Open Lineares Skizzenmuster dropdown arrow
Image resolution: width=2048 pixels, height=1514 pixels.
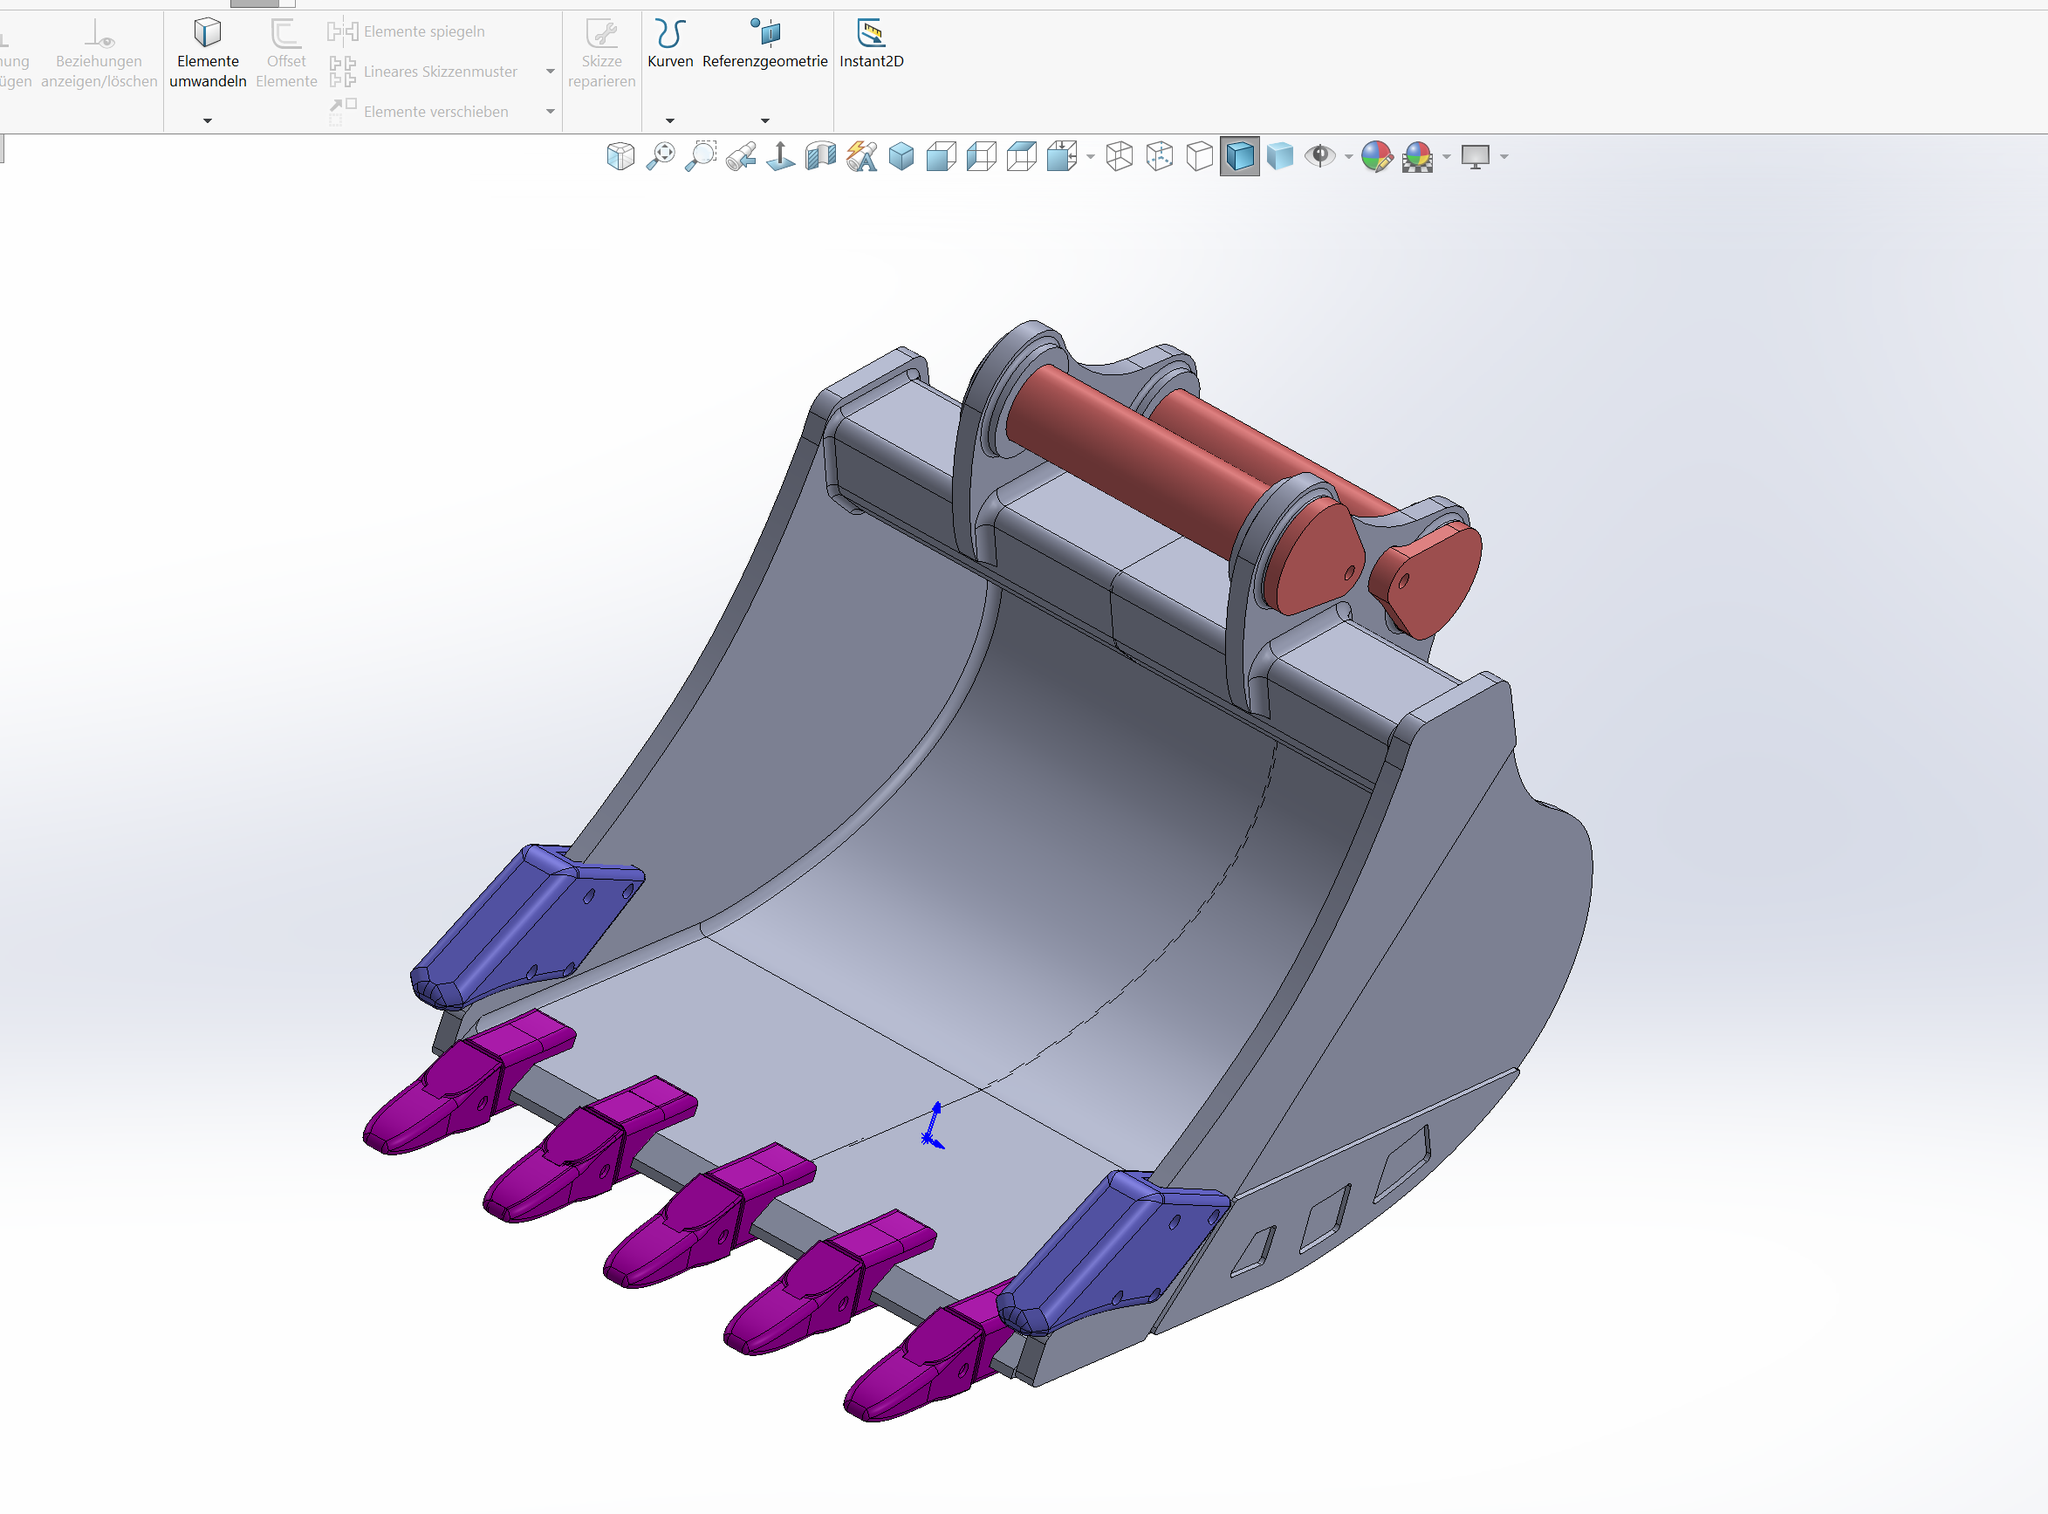[550, 72]
